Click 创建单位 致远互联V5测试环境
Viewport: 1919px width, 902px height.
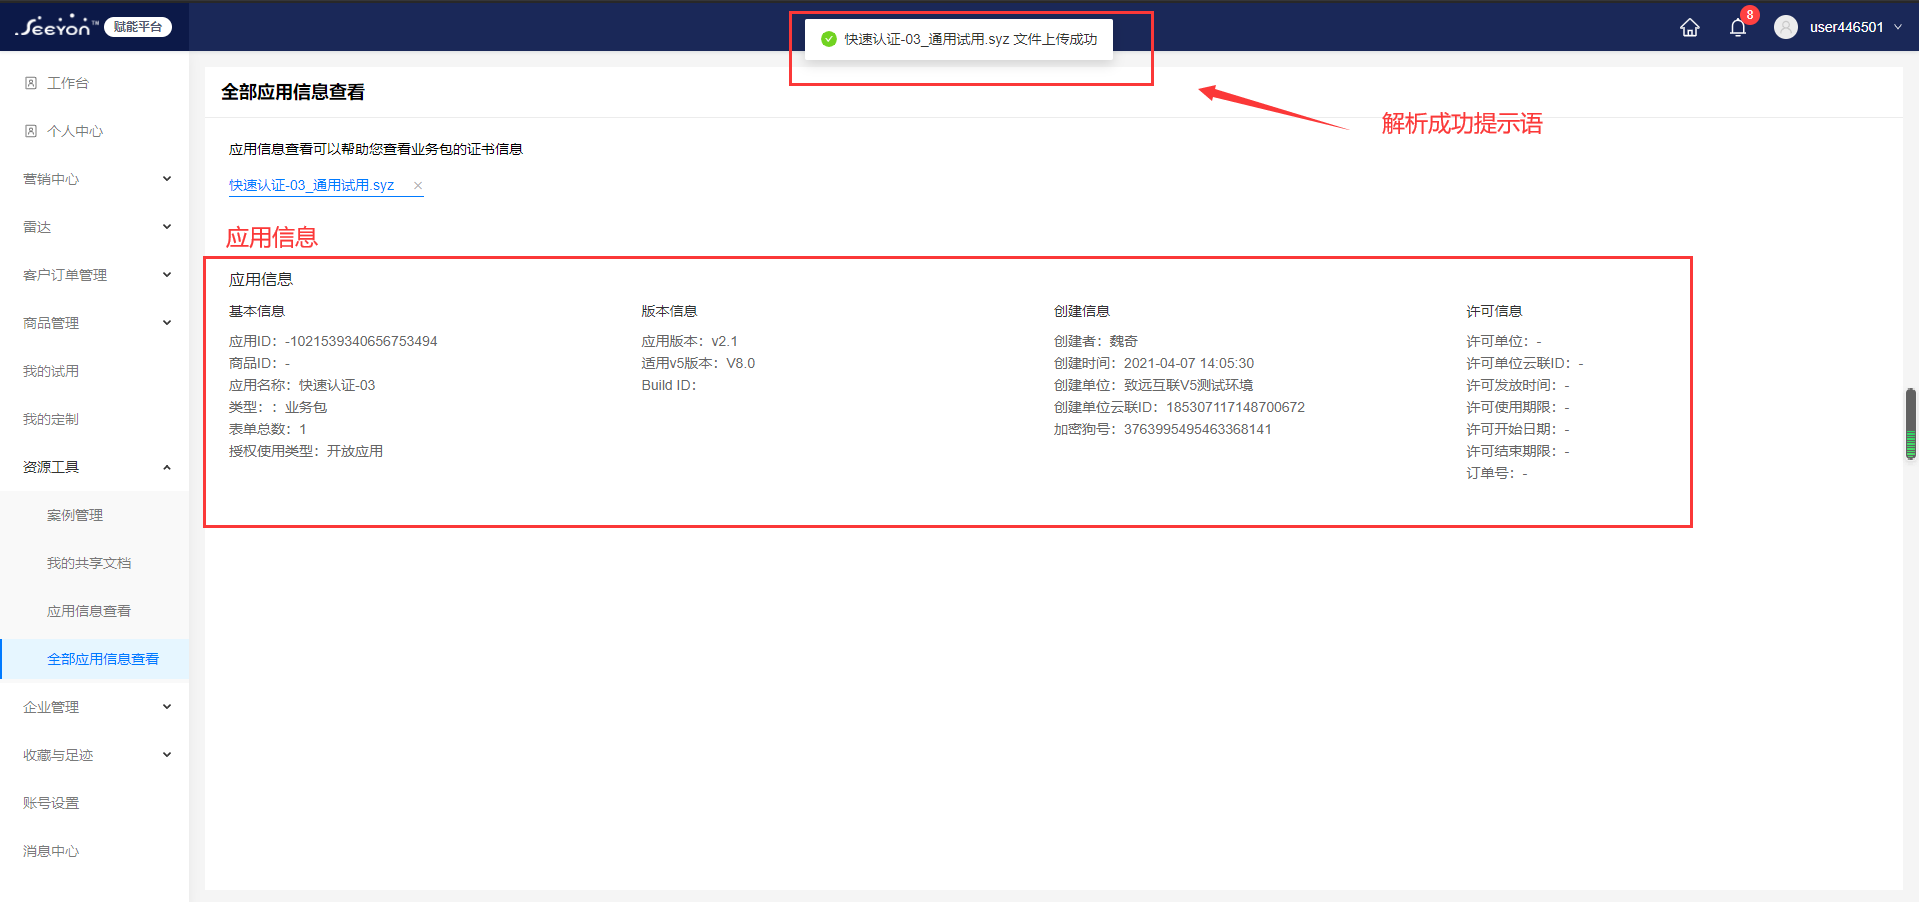(1153, 385)
